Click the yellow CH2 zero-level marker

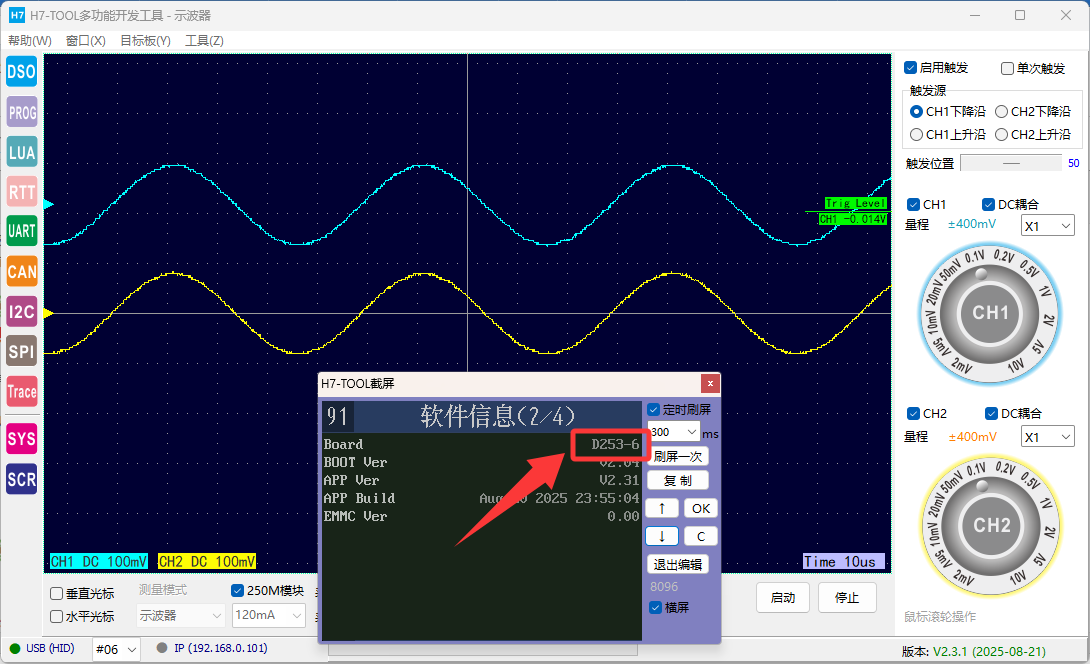[x=49, y=314]
